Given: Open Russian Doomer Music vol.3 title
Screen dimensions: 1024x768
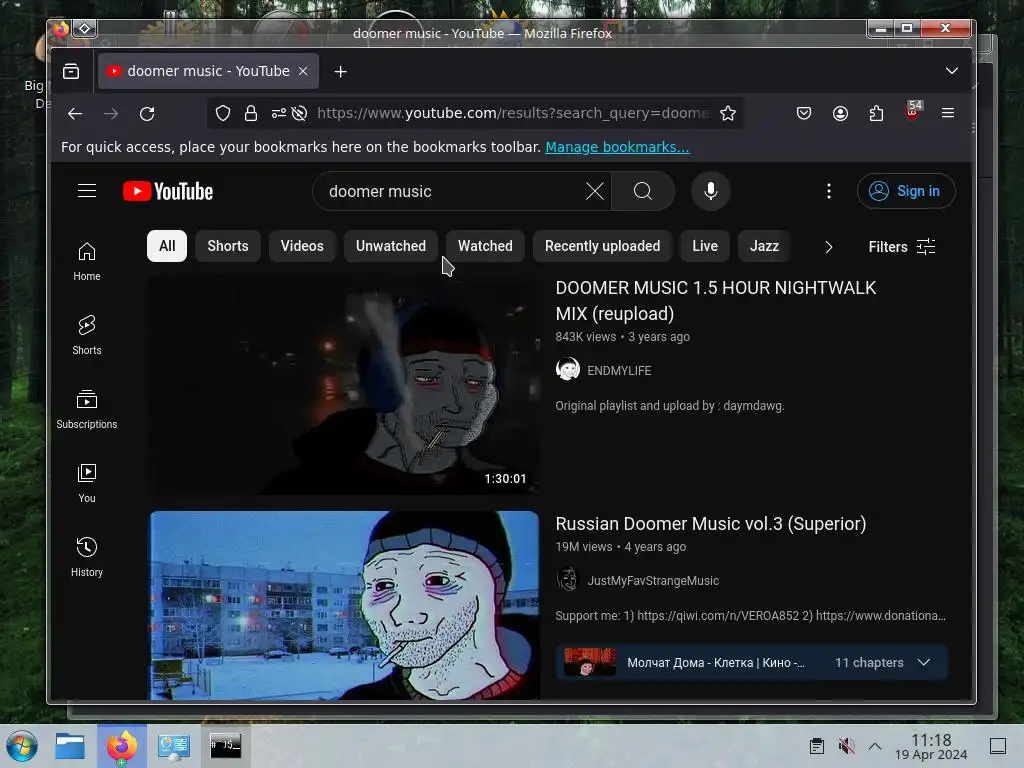Looking at the screenshot, I should click(711, 524).
